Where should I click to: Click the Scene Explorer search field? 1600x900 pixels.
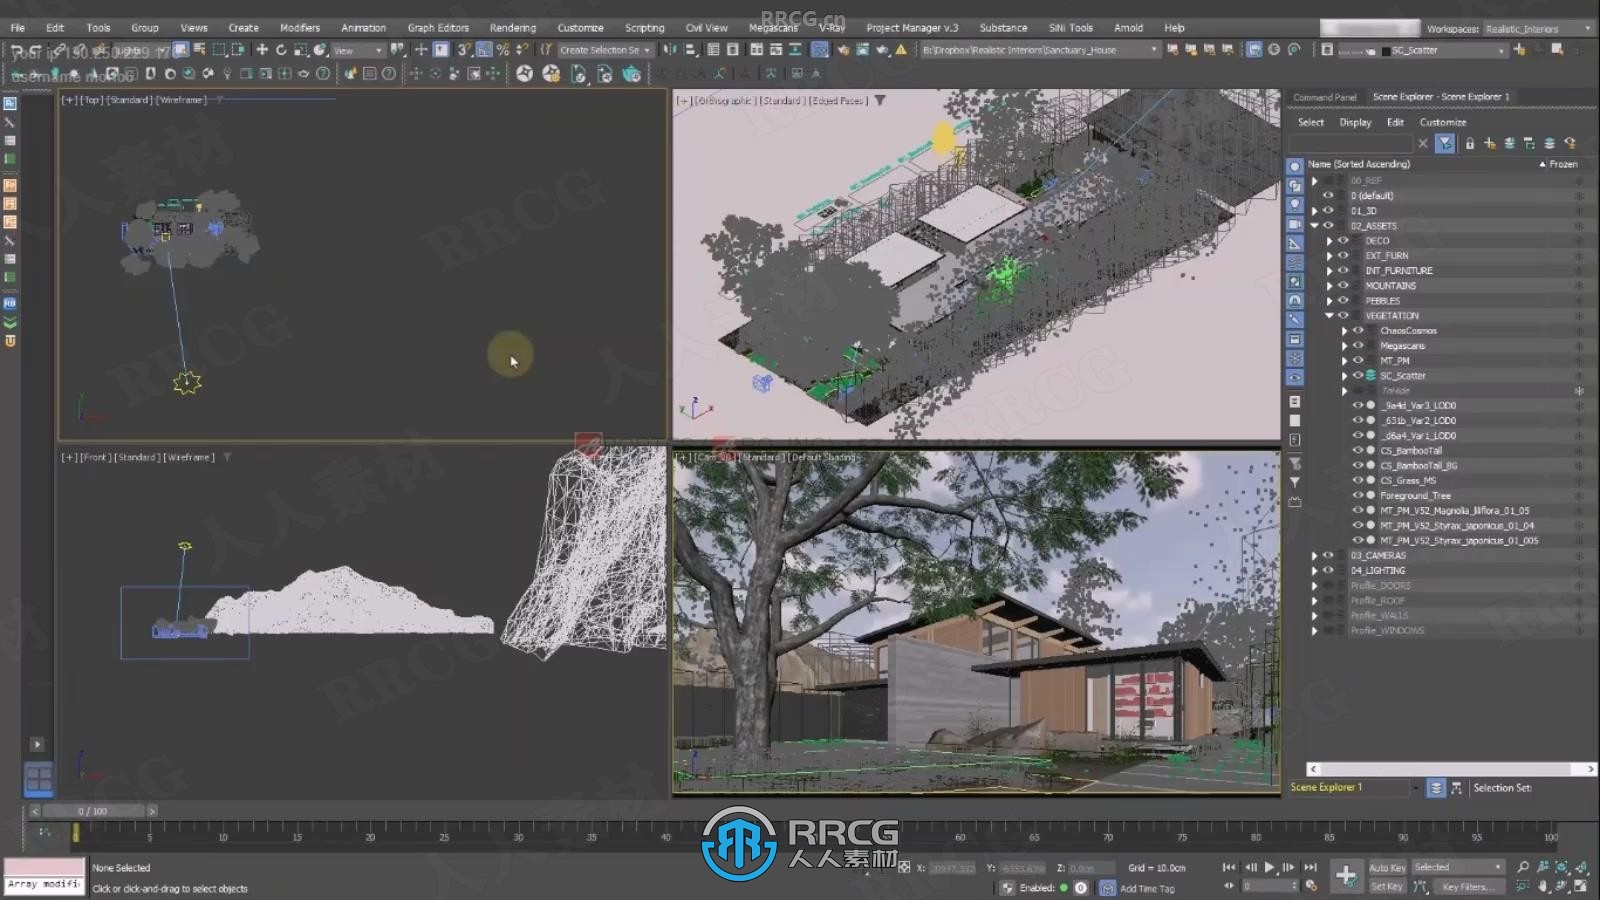coord(1350,143)
